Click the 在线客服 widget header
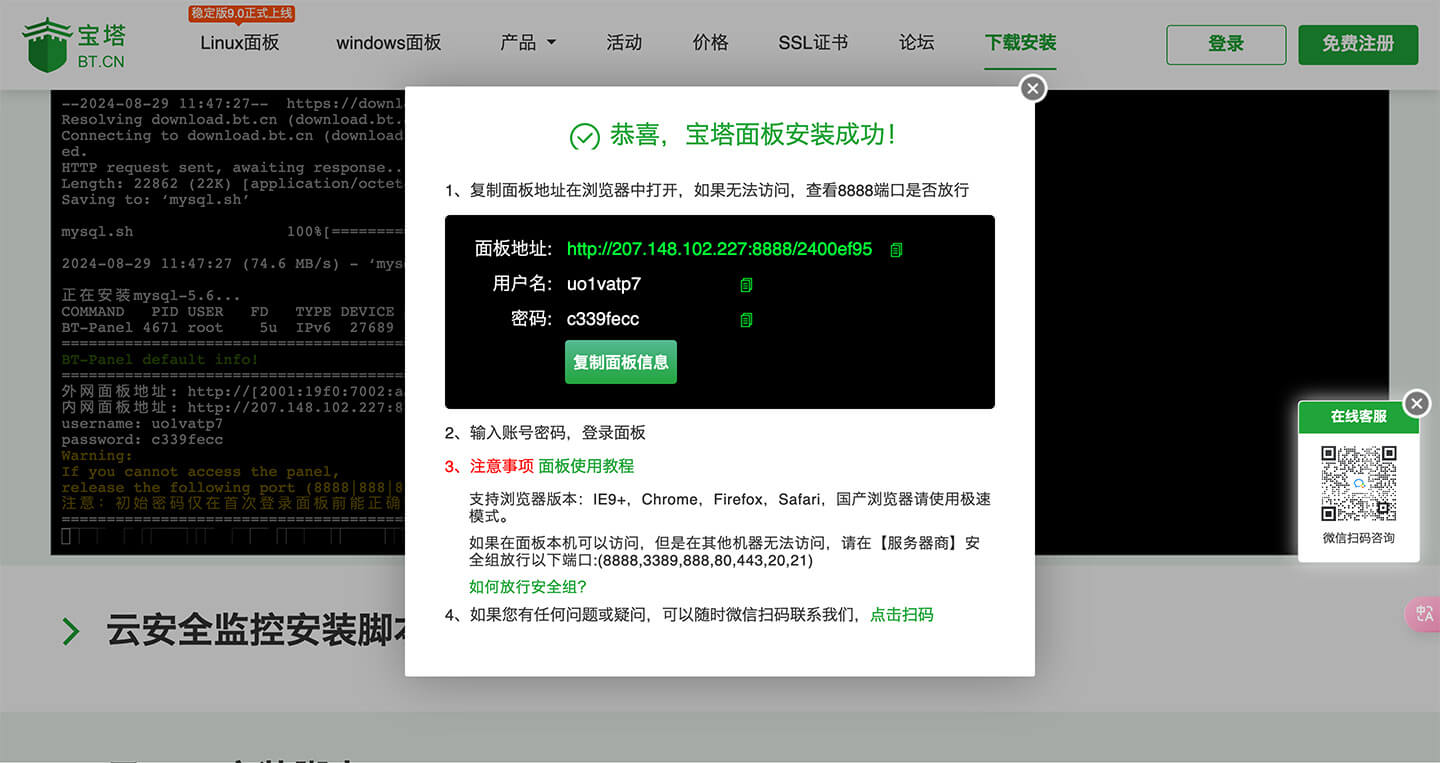The height and width of the screenshot is (763, 1440). point(1358,417)
